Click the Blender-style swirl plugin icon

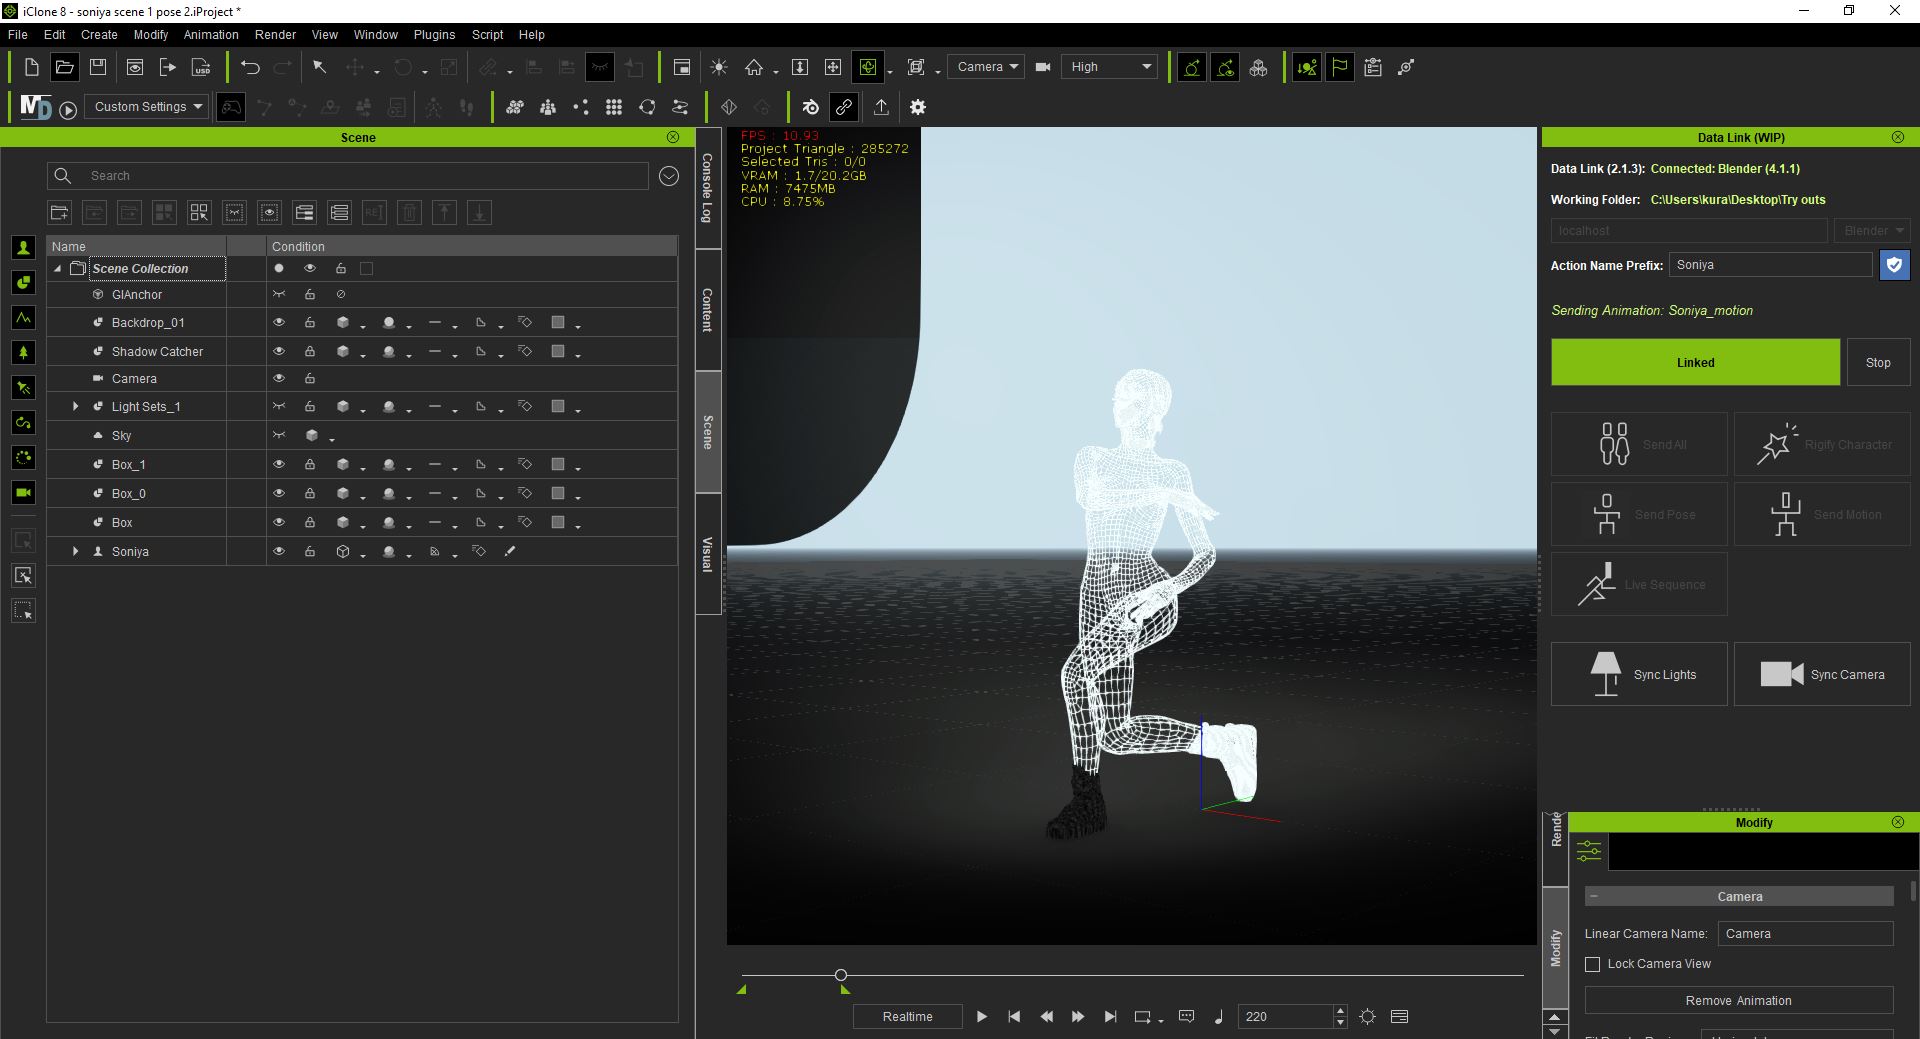coord(810,107)
